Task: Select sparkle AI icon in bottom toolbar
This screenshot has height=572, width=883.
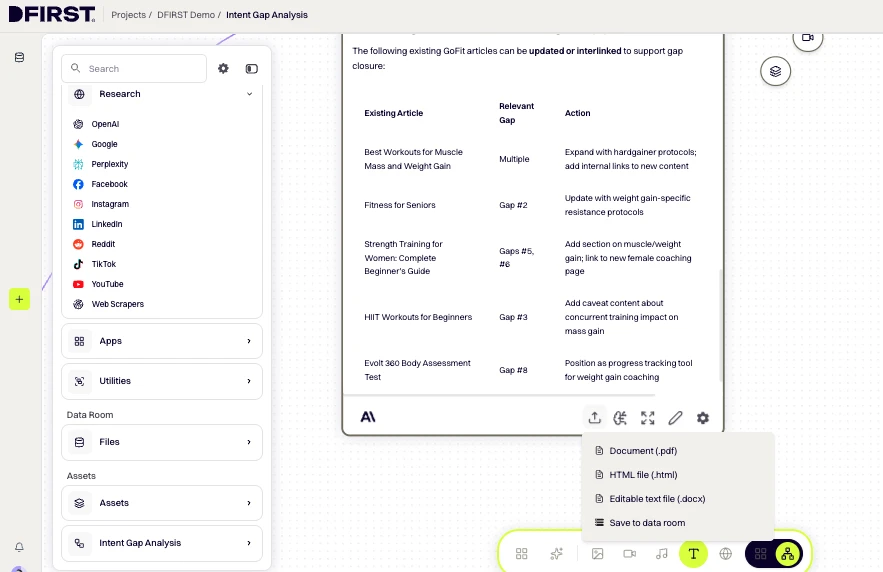Action: (556, 554)
